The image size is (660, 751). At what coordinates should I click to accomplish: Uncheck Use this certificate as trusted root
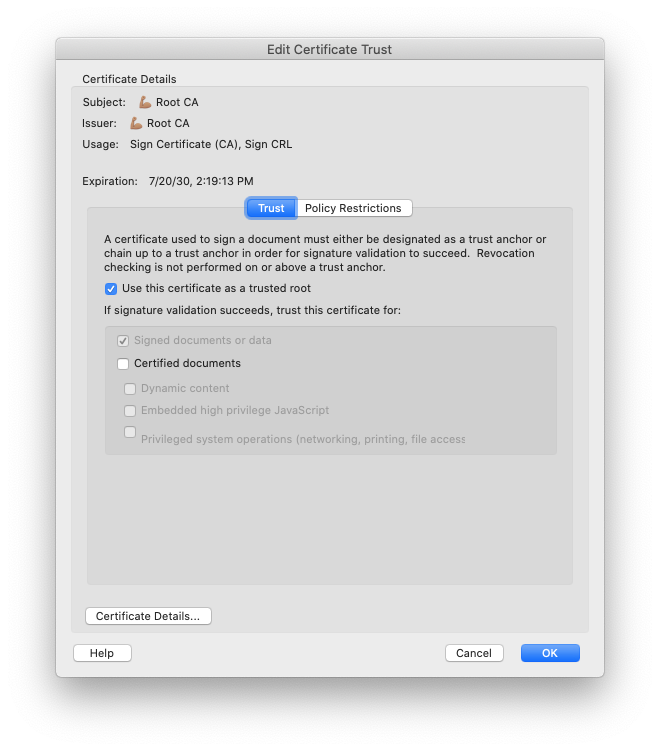(x=111, y=289)
